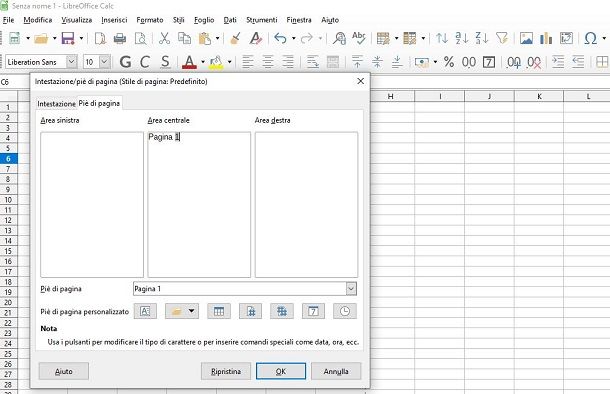Click into the Area centrale text box
This screenshot has width=610, height=394.
(x=199, y=205)
